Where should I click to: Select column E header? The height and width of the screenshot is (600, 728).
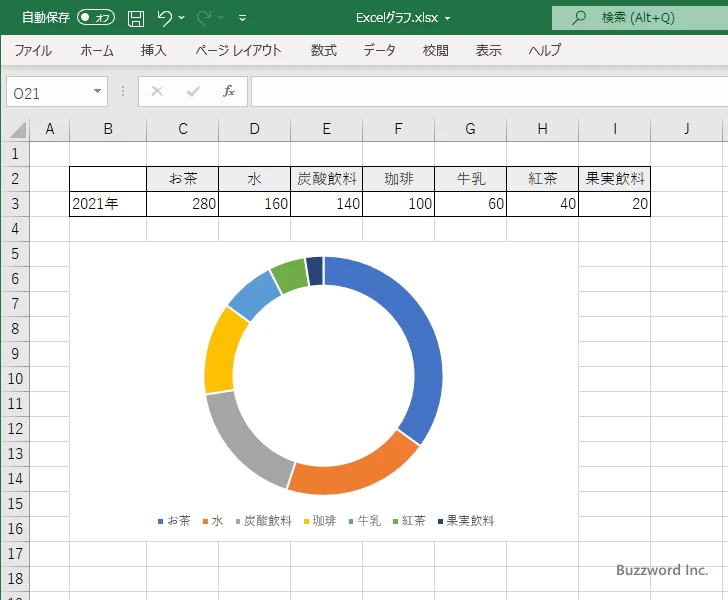[x=326, y=129]
